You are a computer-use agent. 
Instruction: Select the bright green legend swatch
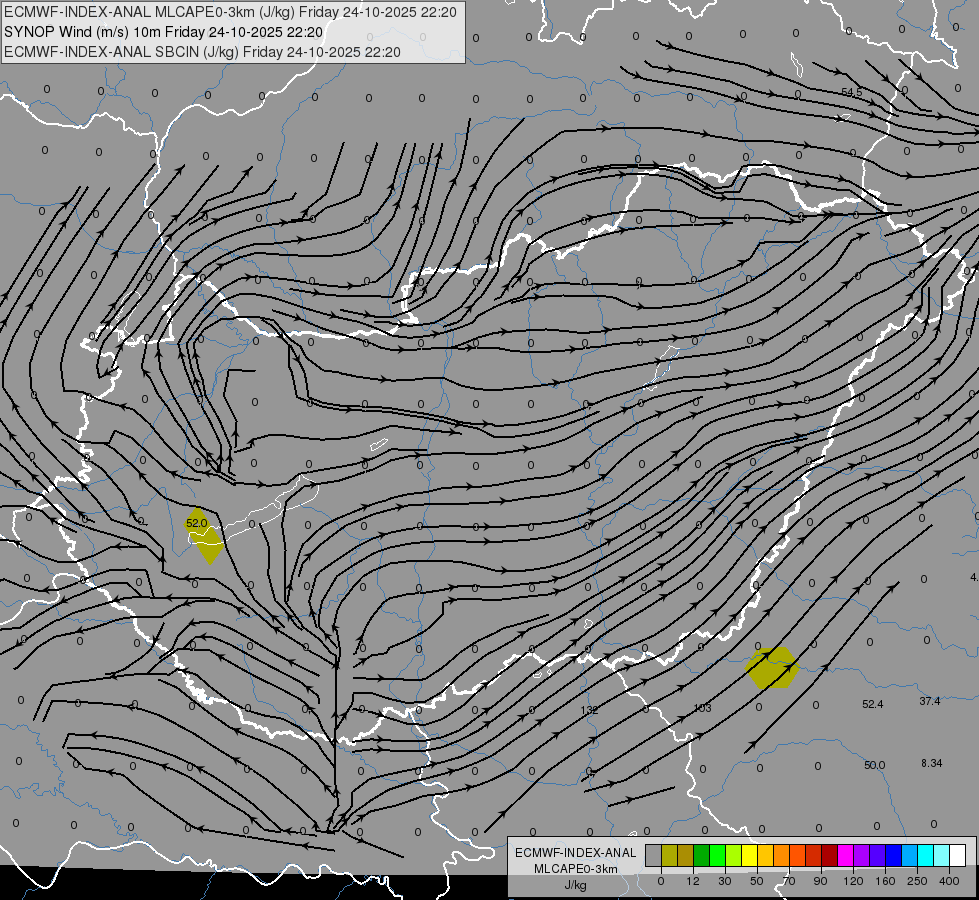point(717,855)
